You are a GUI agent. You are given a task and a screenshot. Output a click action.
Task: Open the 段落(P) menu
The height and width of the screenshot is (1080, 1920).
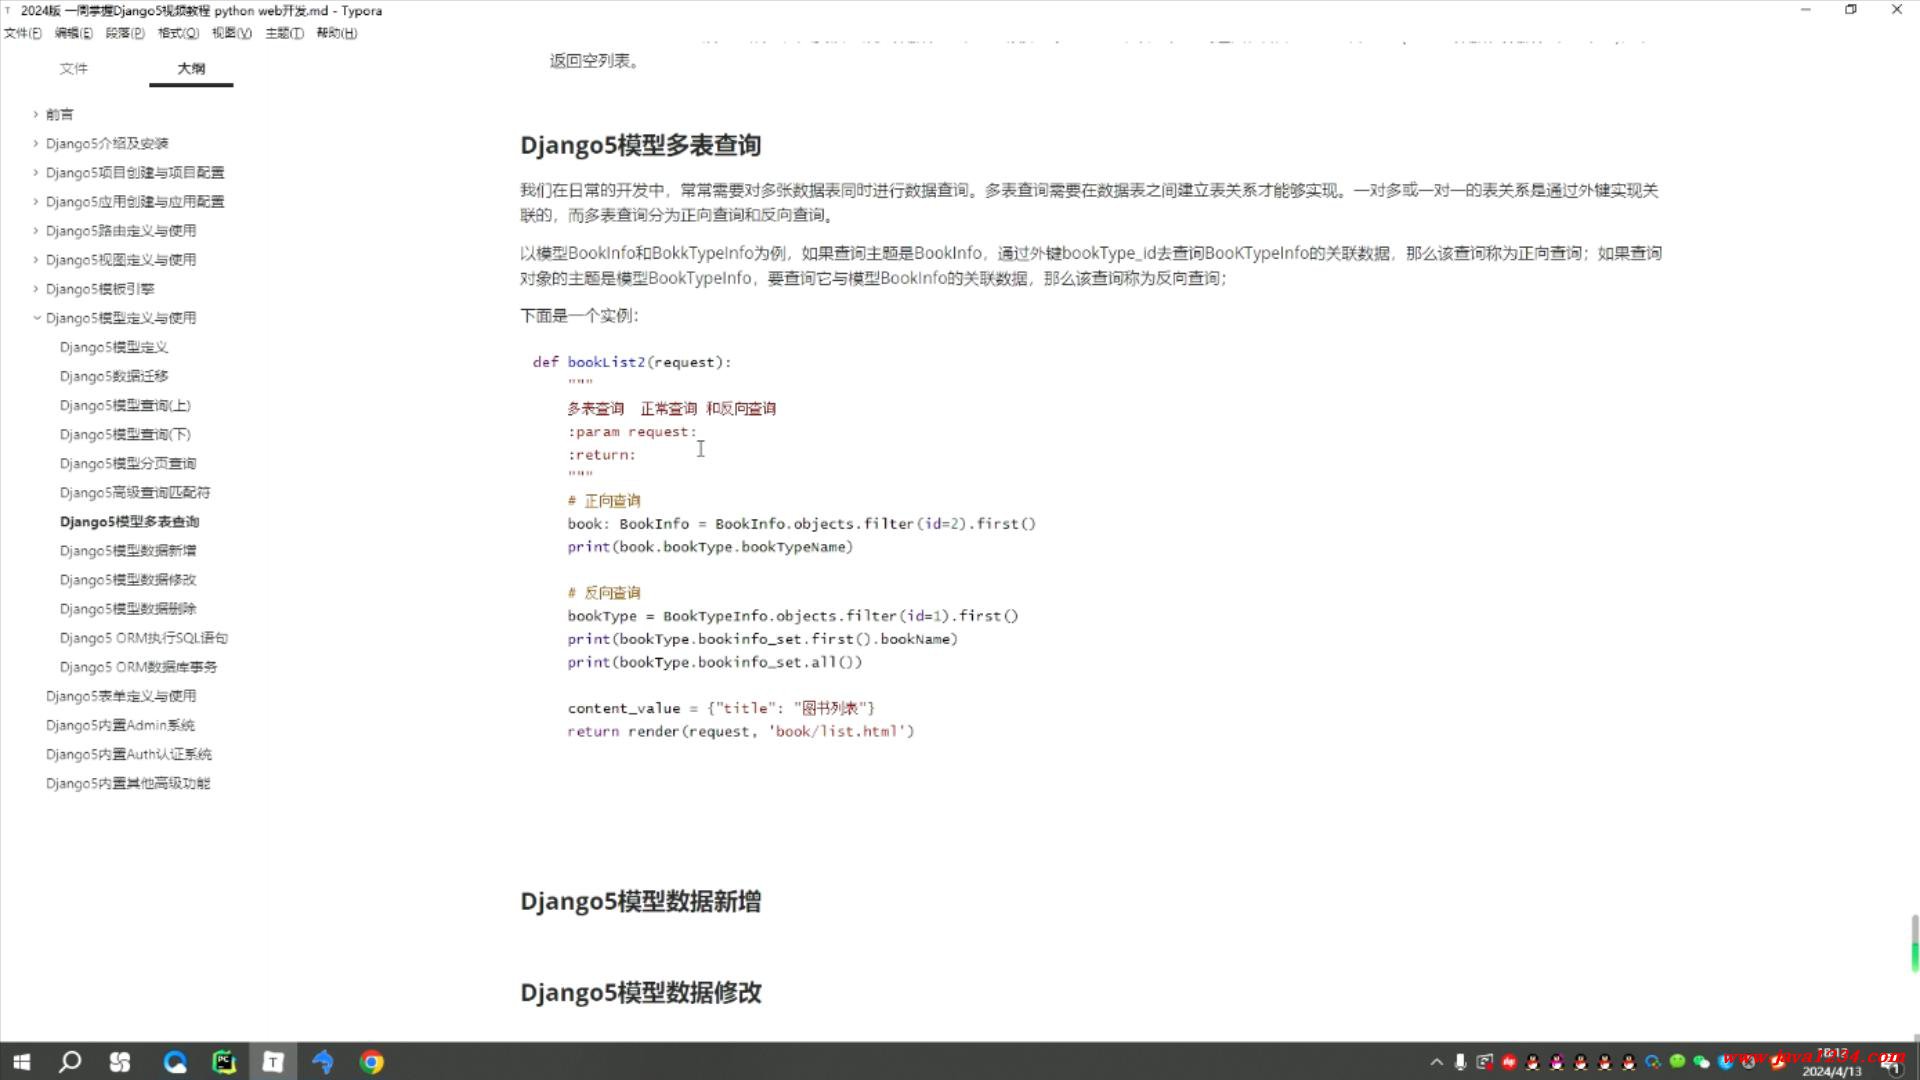pos(125,33)
